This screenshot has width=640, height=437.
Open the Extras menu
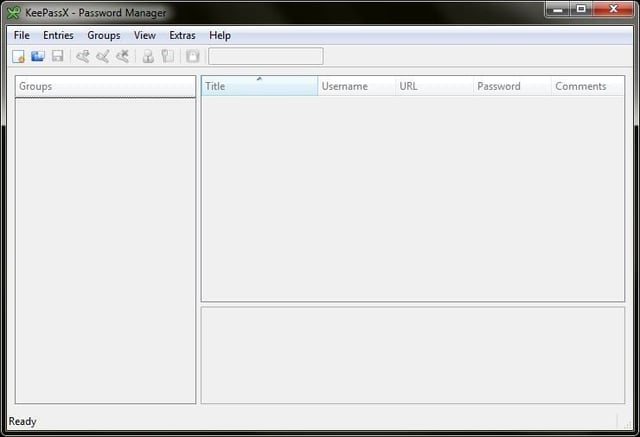tap(182, 35)
